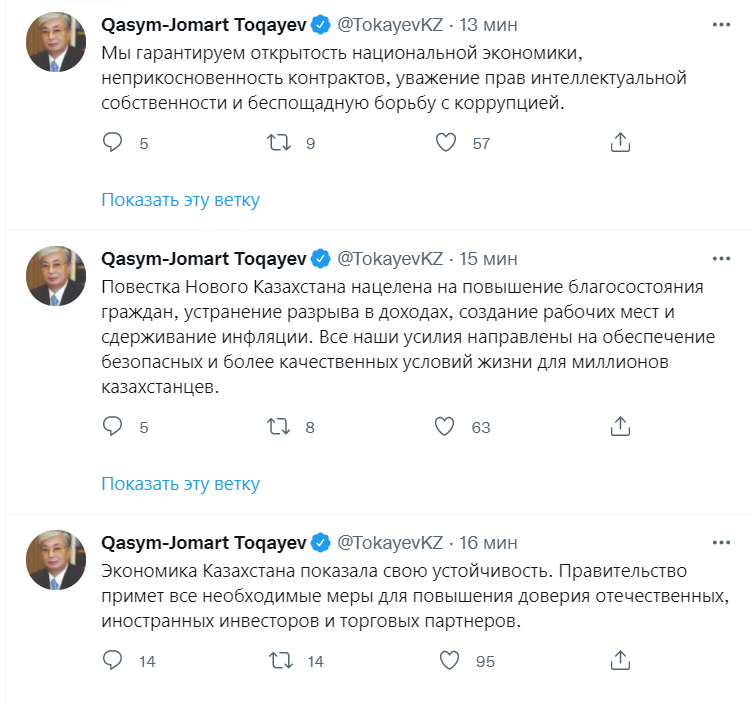Image resolution: width=752 pixels, height=702 pixels.
Task: Open more options for the 16 min tweet
Action: pyautogui.click(x=722, y=542)
